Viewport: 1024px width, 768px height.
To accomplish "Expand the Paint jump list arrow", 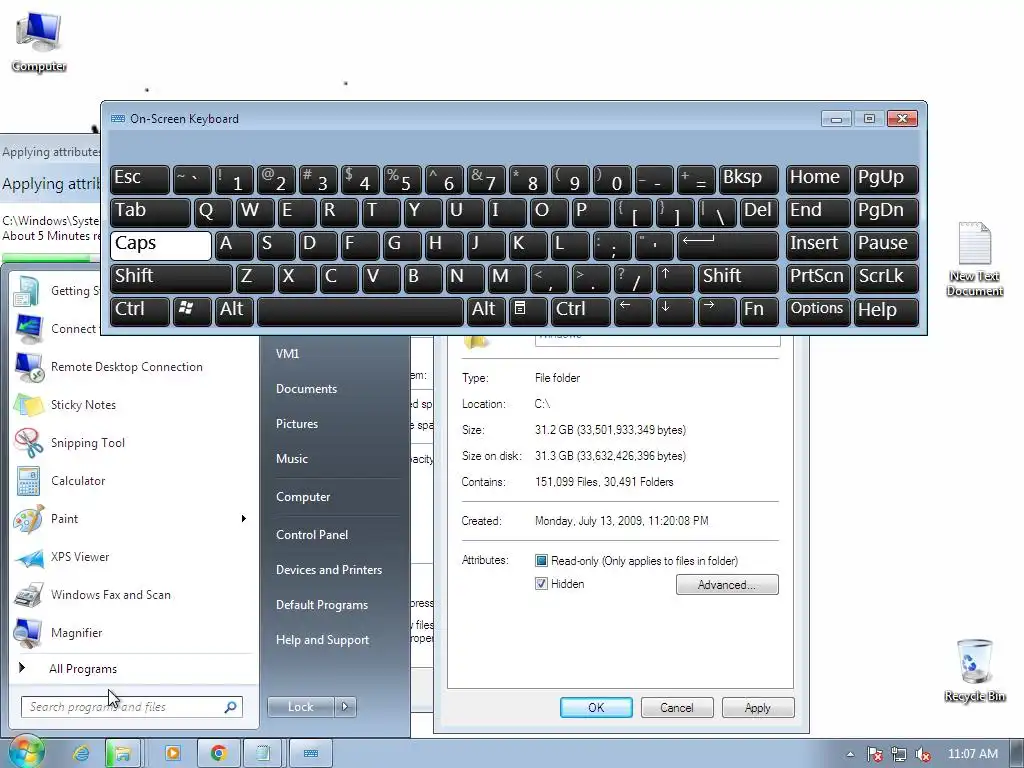I will [x=244, y=519].
